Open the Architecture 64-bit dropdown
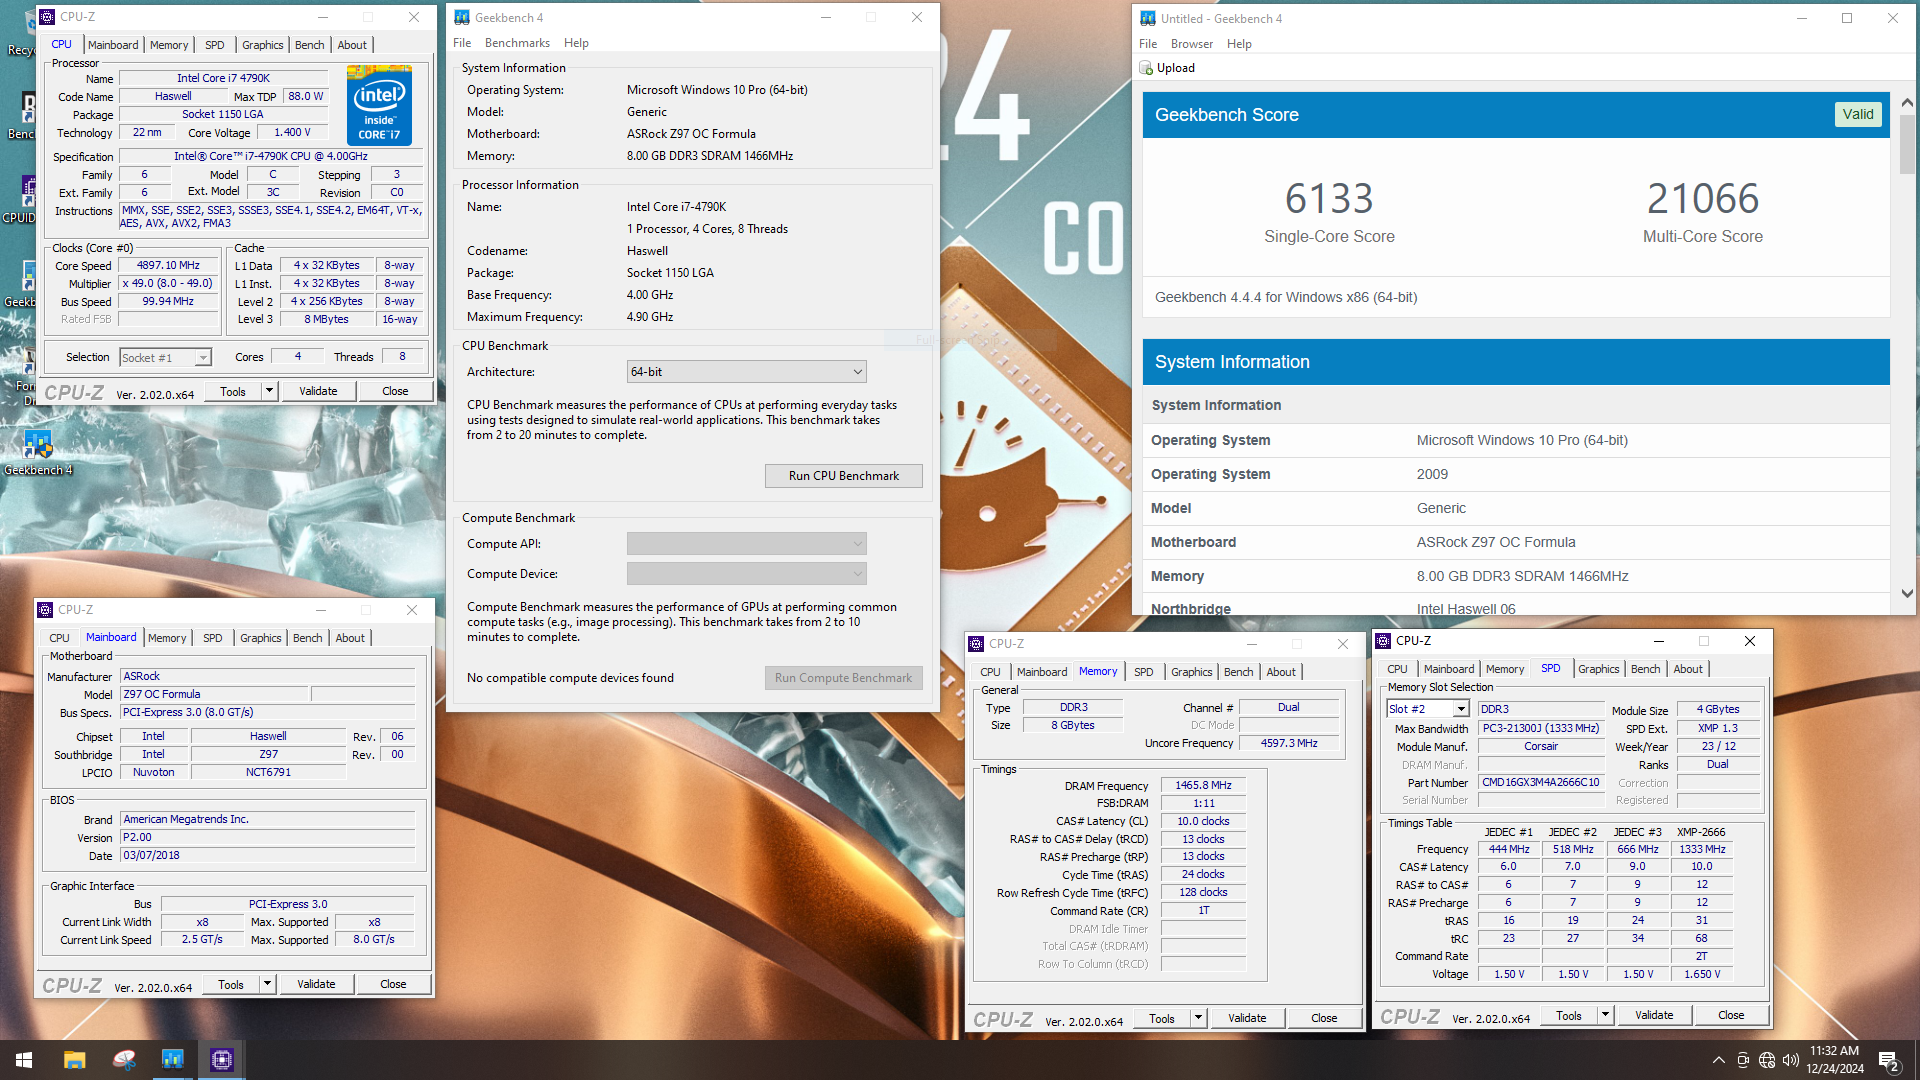This screenshot has width=1920, height=1080. click(x=746, y=372)
